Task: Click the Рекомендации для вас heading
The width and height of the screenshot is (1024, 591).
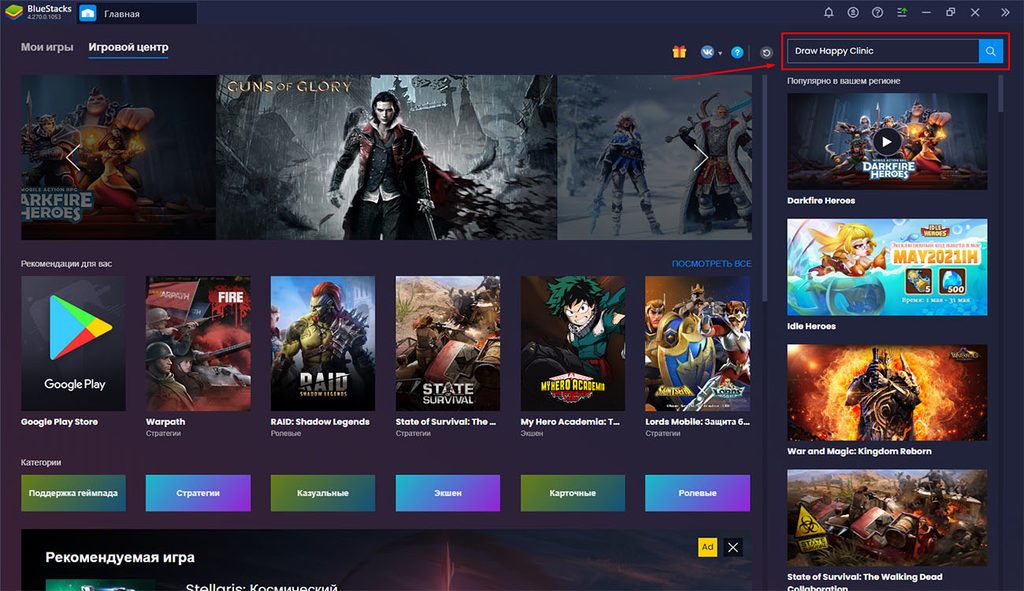Action: 66,264
